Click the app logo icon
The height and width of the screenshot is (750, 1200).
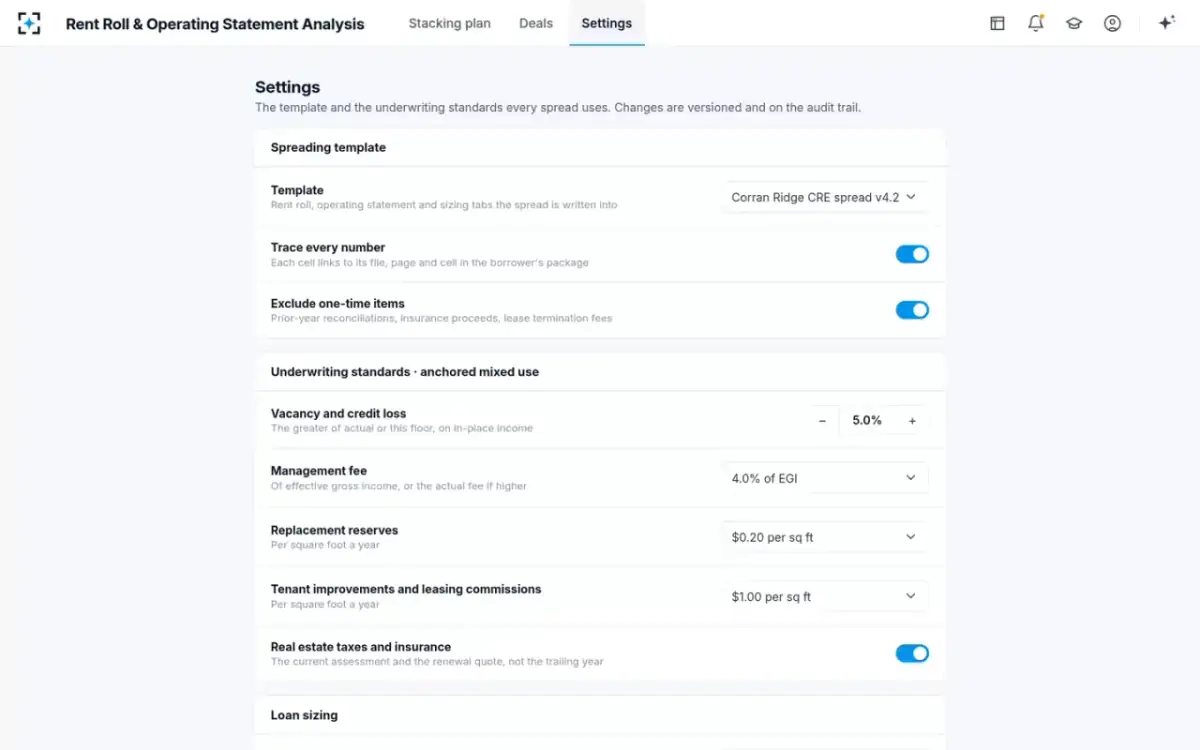pyautogui.click(x=29, y=23)
